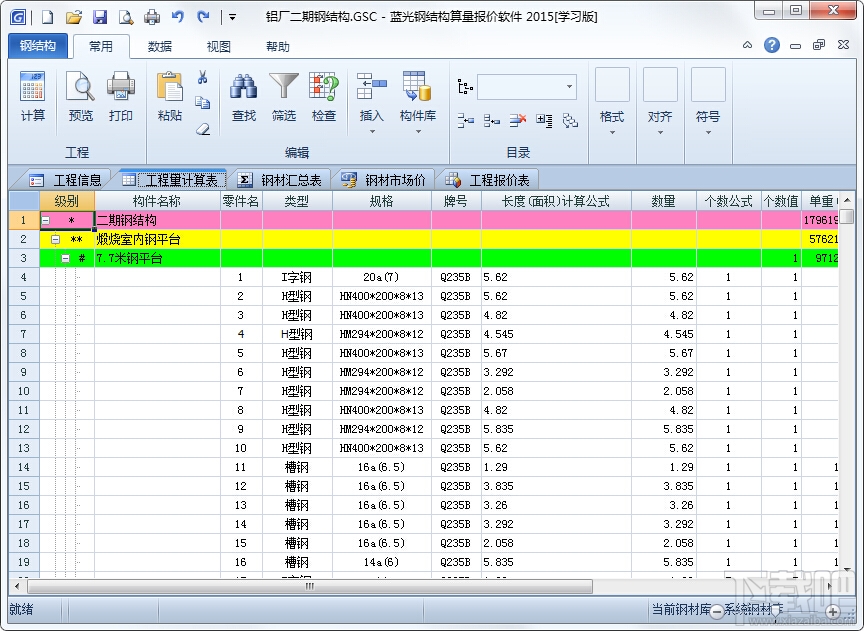The width and height of the screenshot is (864, 631).
Task: Collapse the 二期钢结构 tree node
Action: tap(46, 220)
